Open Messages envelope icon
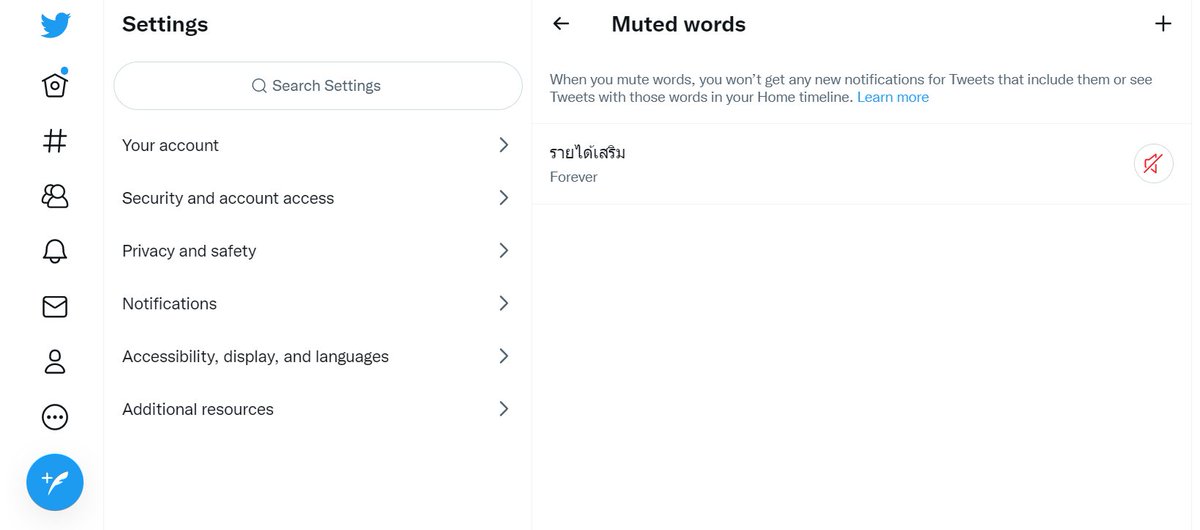The width and height of the screenshot is (1200, 530). click(55, 307)
